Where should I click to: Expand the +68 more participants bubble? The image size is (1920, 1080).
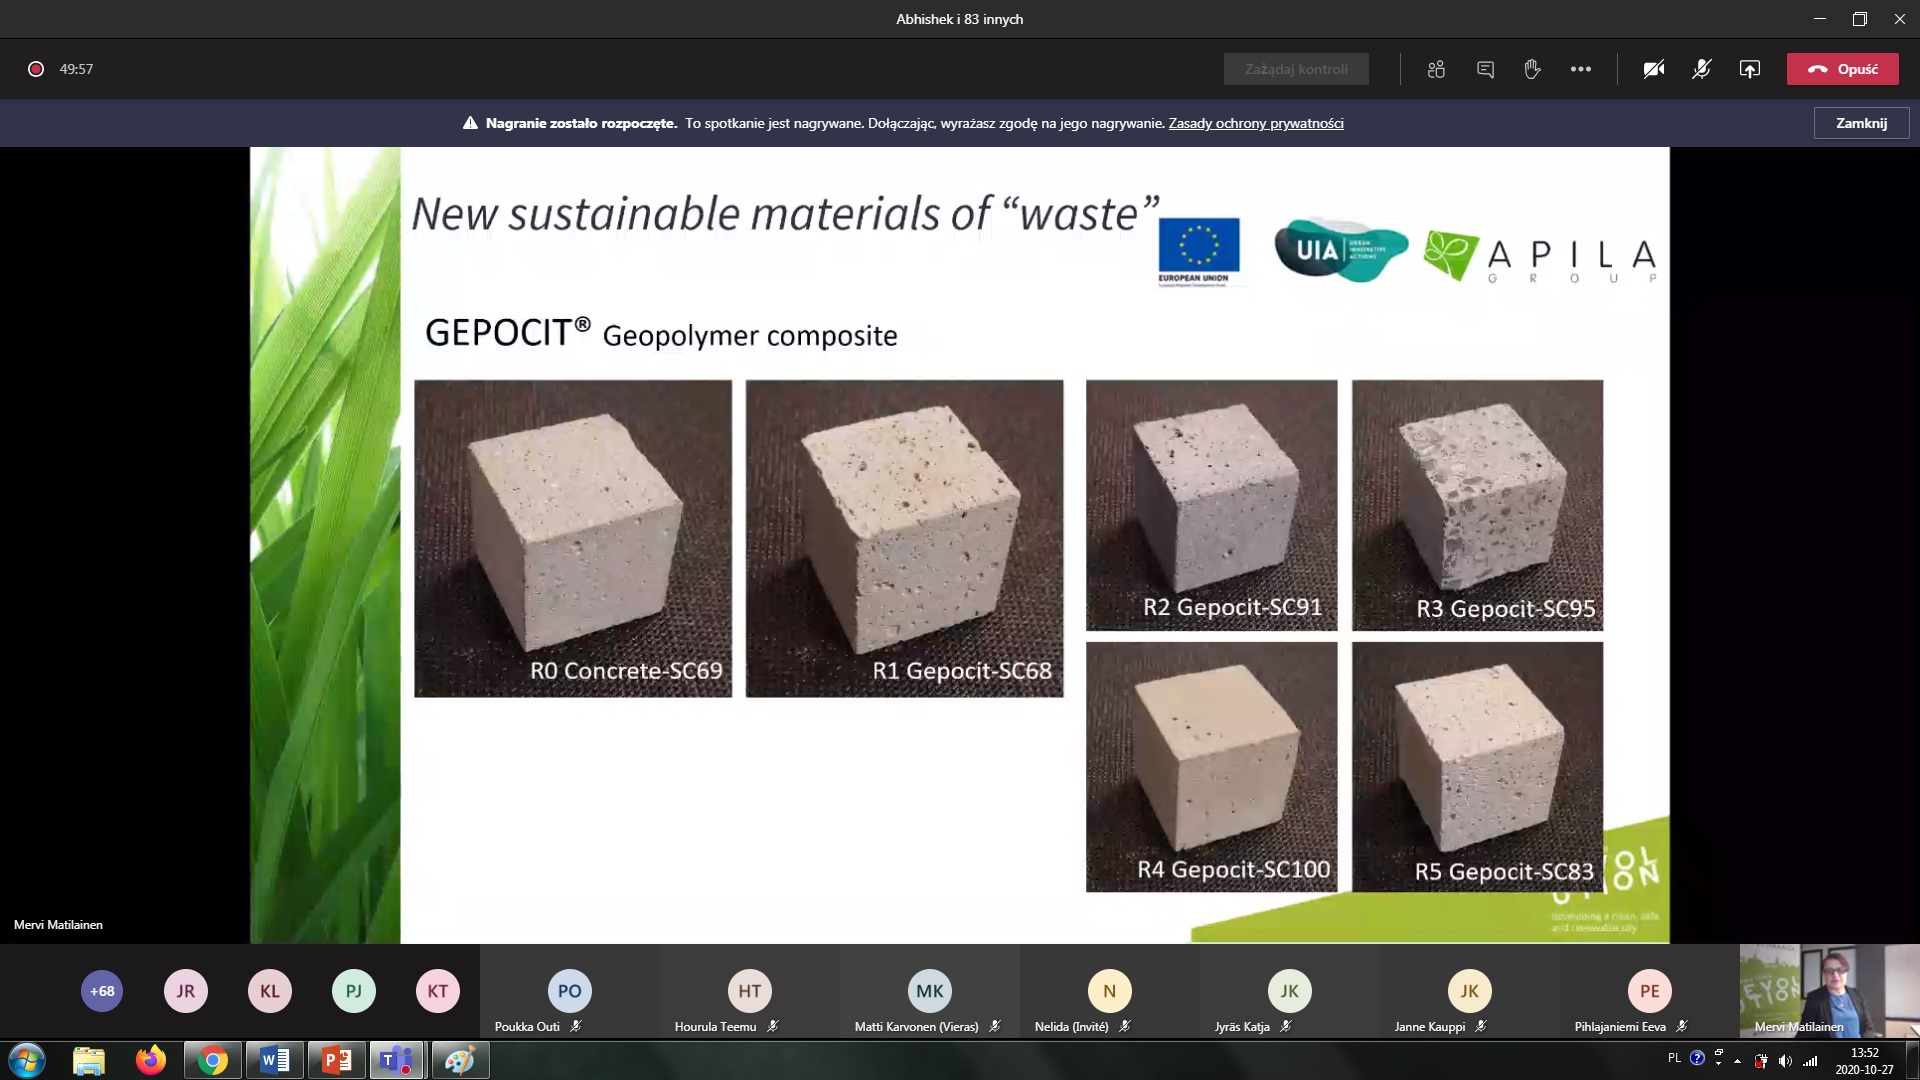pyautogui.click(x=102, y=991)
